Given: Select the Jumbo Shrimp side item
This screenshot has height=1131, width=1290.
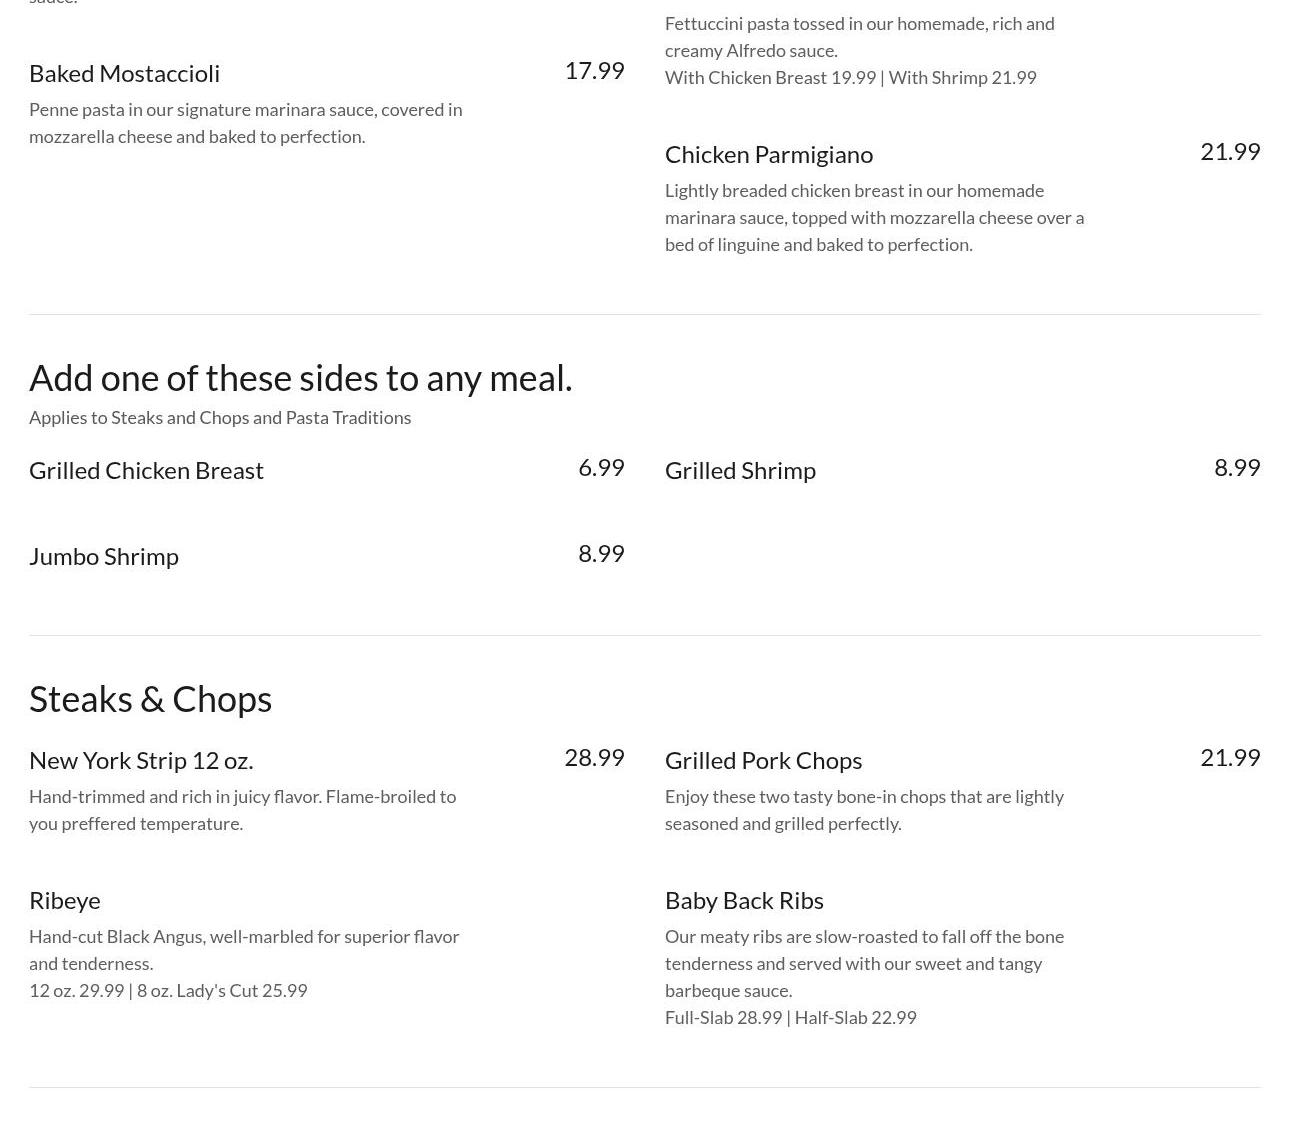Looking at the screenshot, I should tap(104, 556).
